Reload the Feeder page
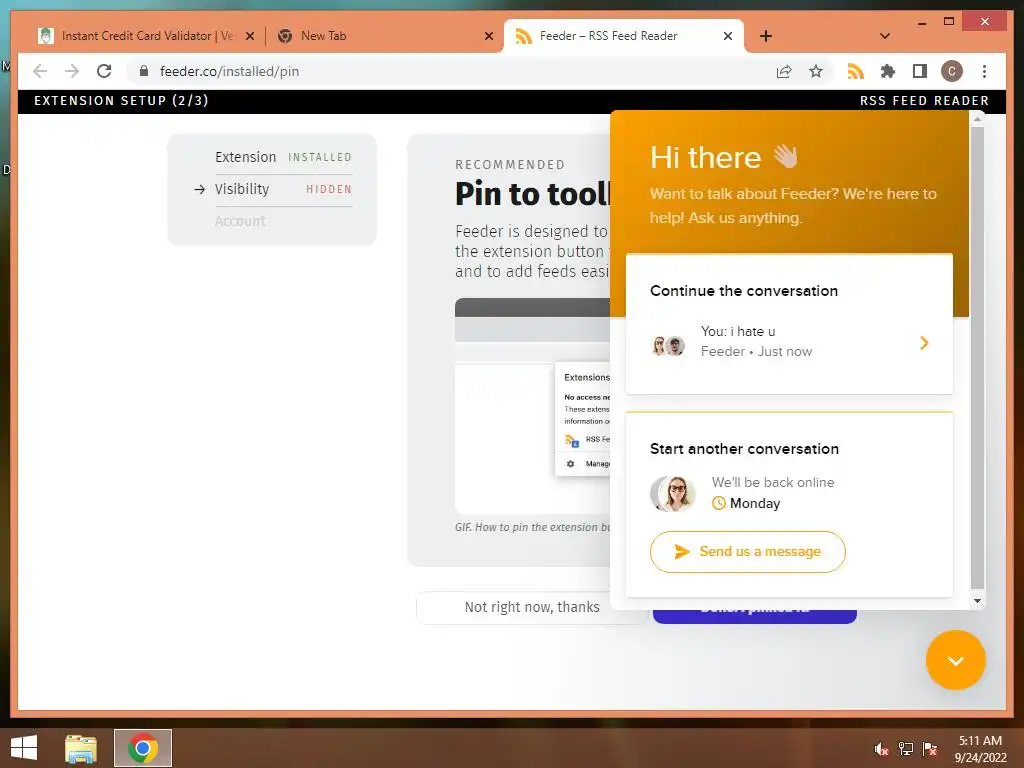 pyautogui.click(x=104, y=71)
